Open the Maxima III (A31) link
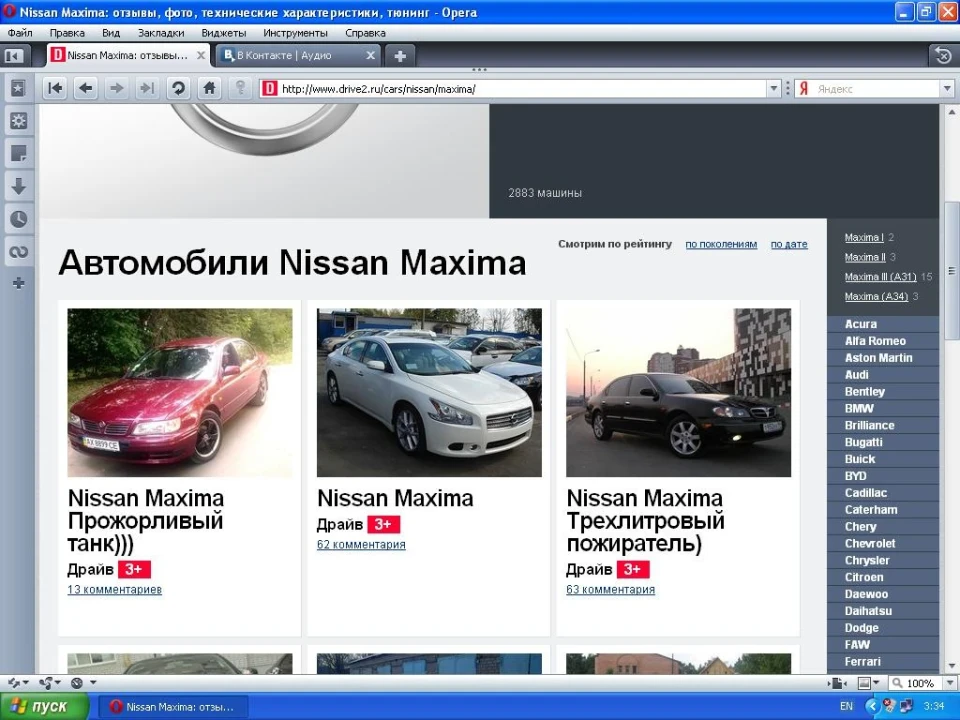This screenshot has width=960, height=720. (880, 277)
